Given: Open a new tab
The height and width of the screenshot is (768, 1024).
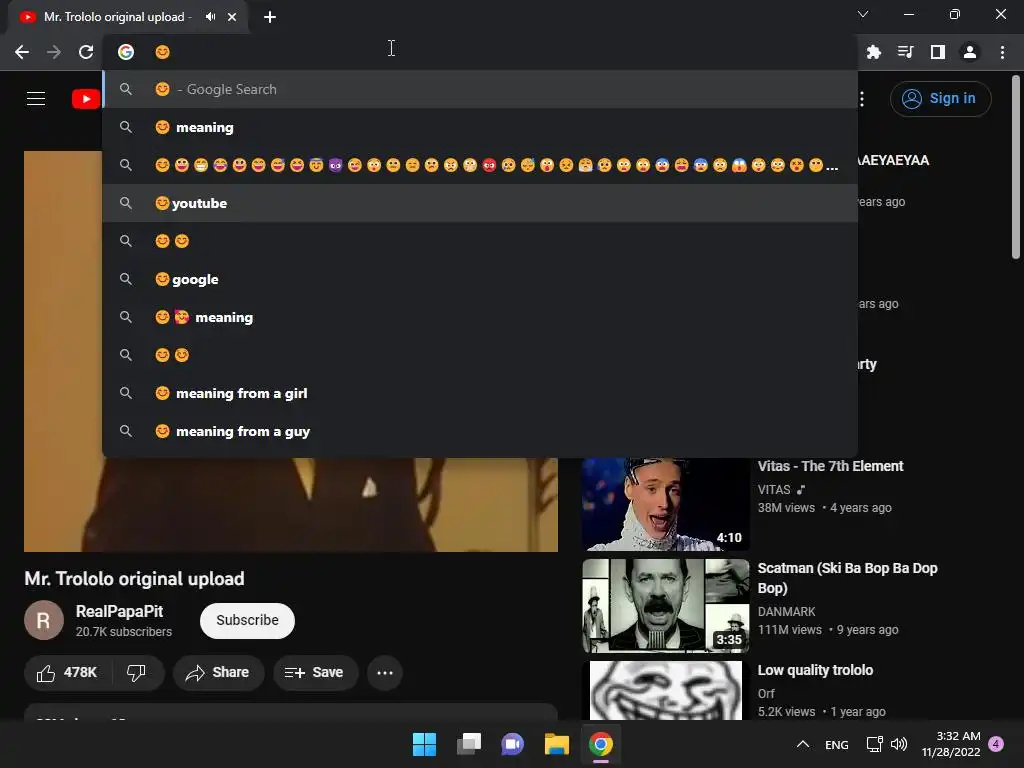Looking at the screenshot, I should [x=270, y=17].
